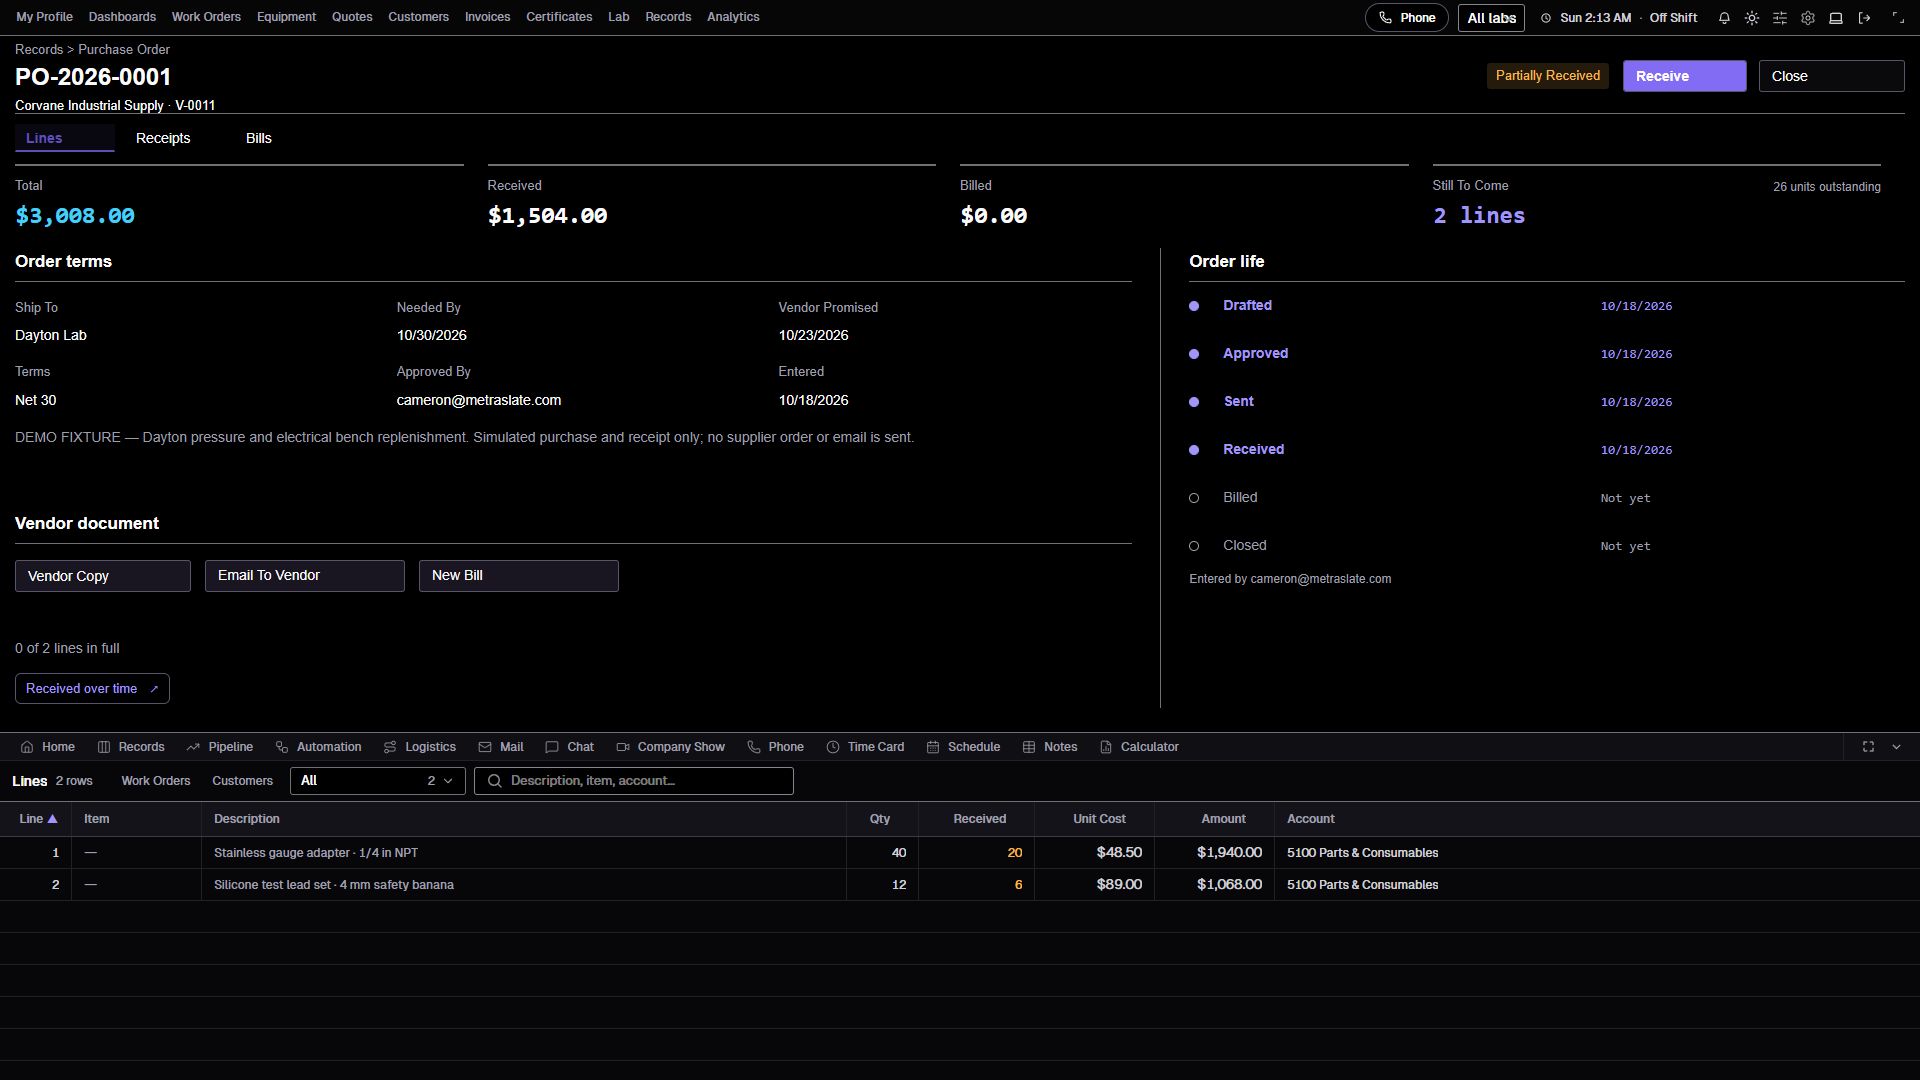This screenshot has width=1920, height=1080.
Task: Click Email To Vendor button
Action: pos(305,576)
